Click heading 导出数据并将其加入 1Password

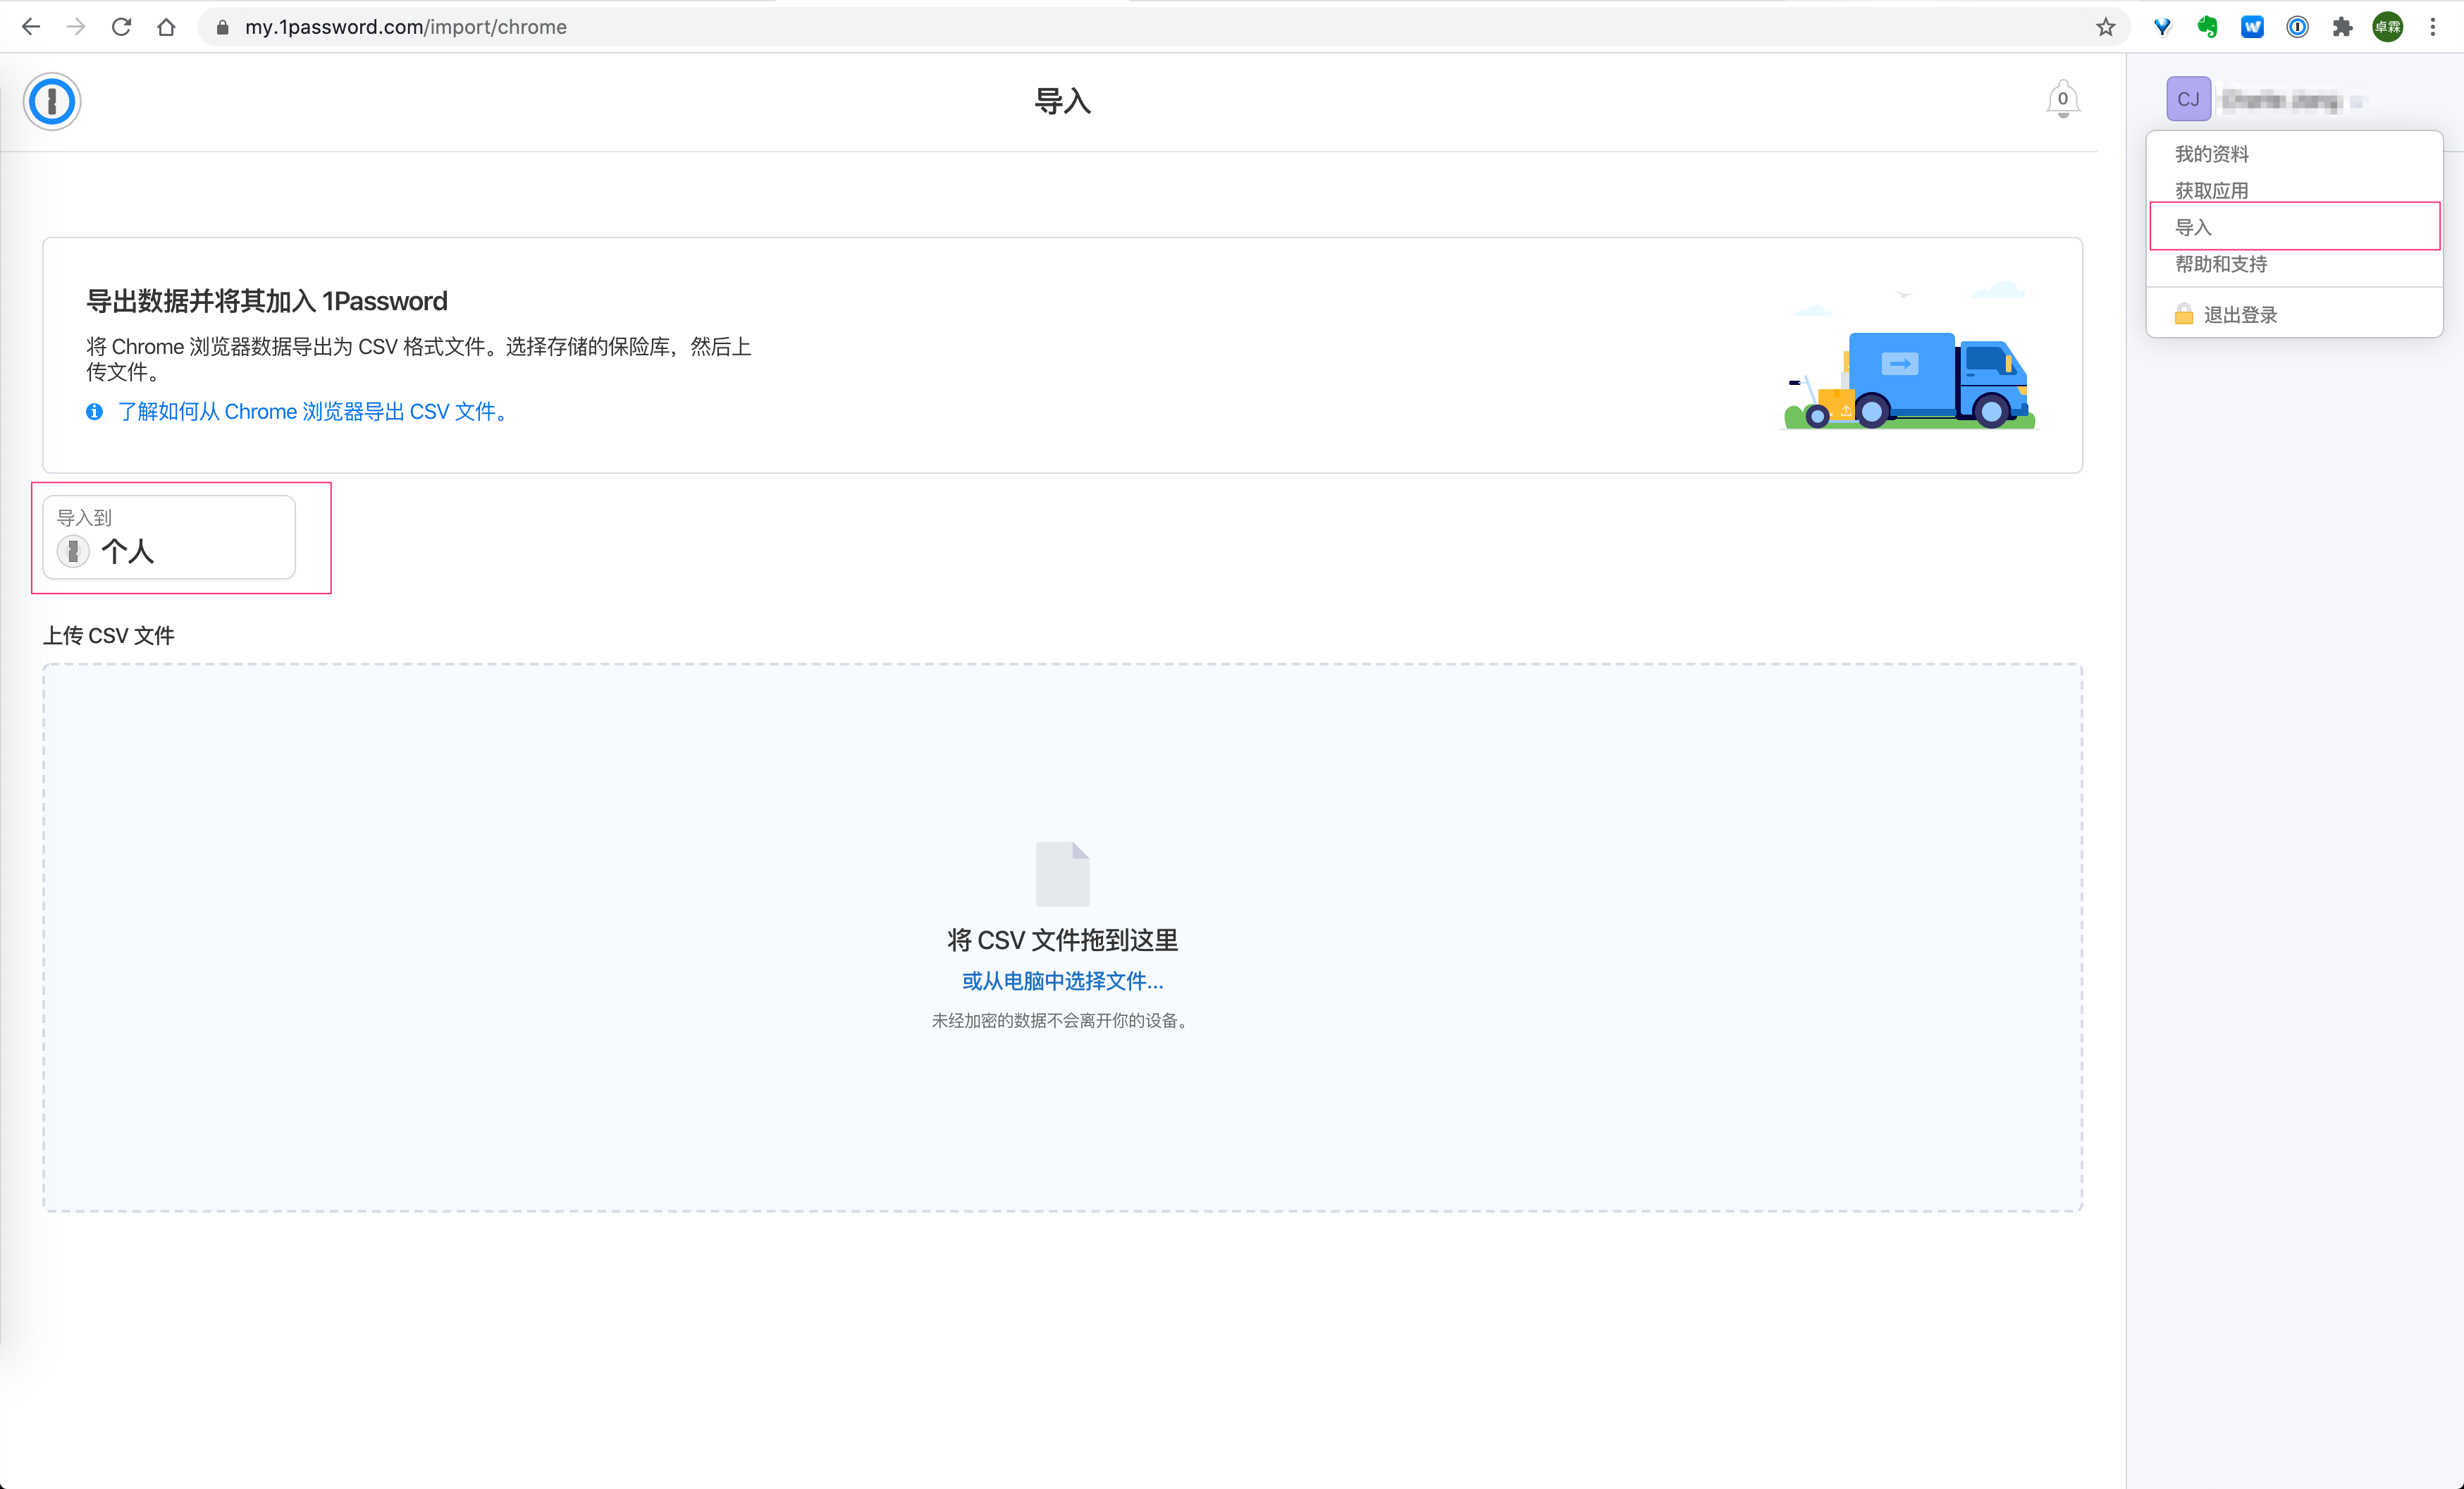pyautogui.click(x=266, y=301)
